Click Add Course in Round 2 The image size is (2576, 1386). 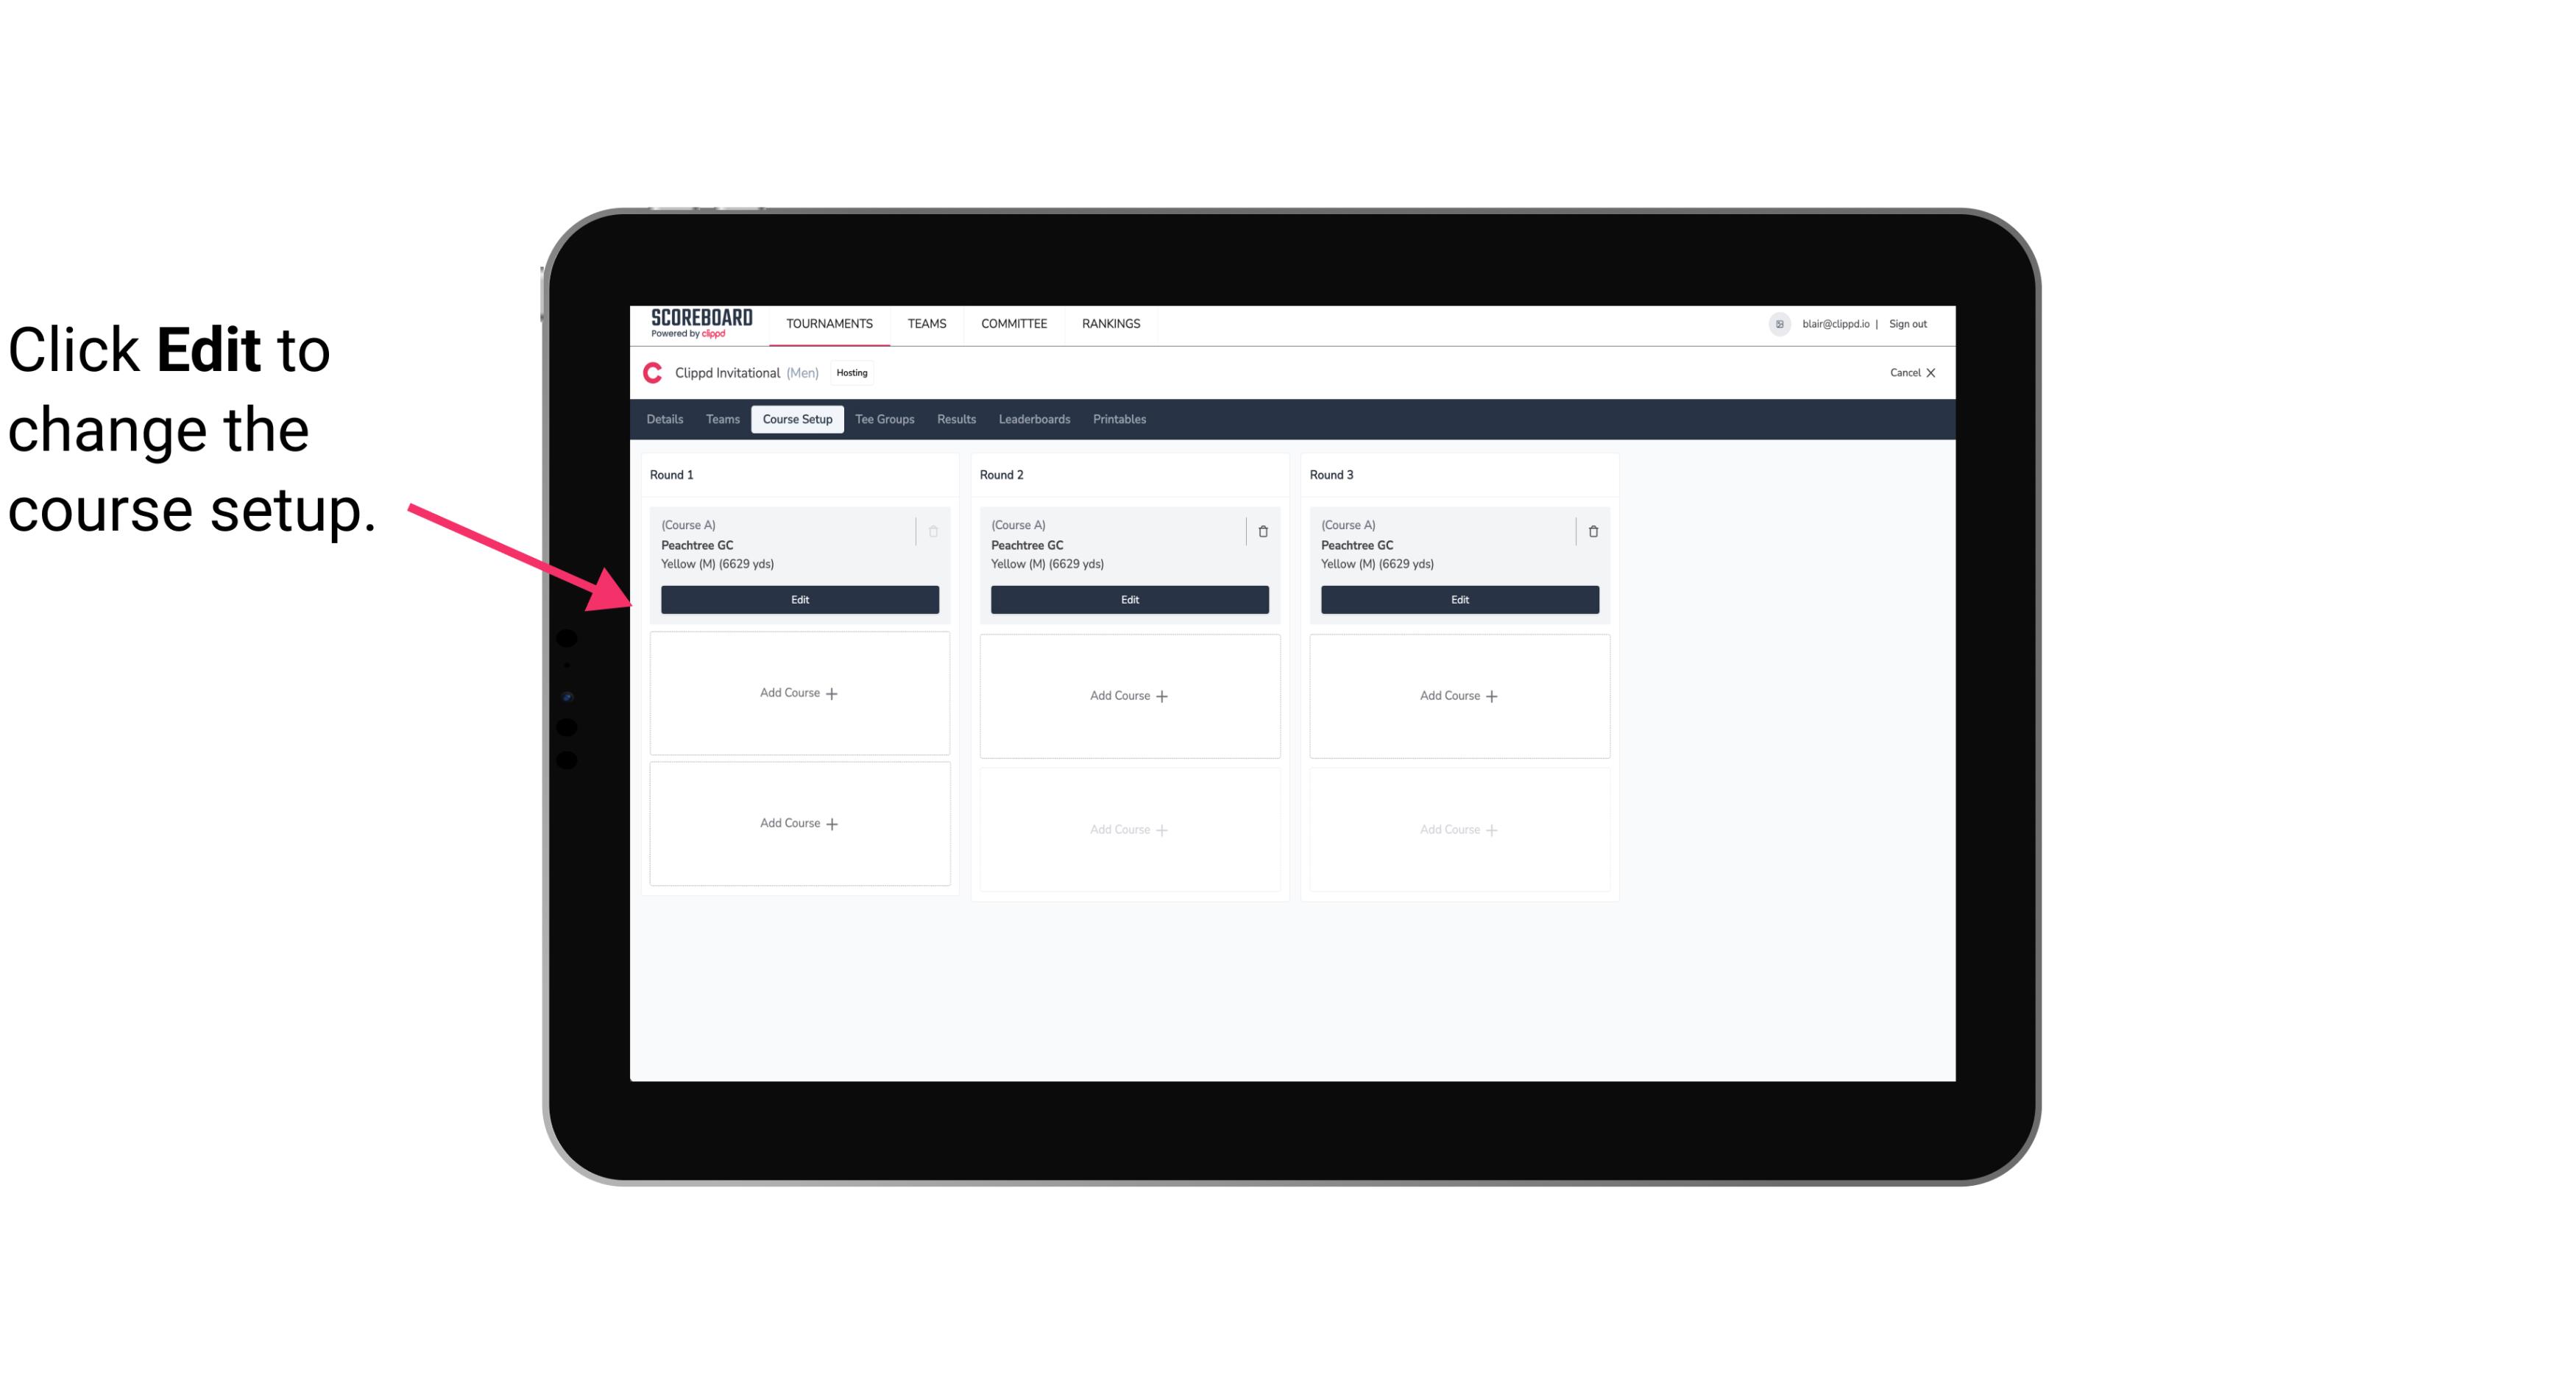1128,695
